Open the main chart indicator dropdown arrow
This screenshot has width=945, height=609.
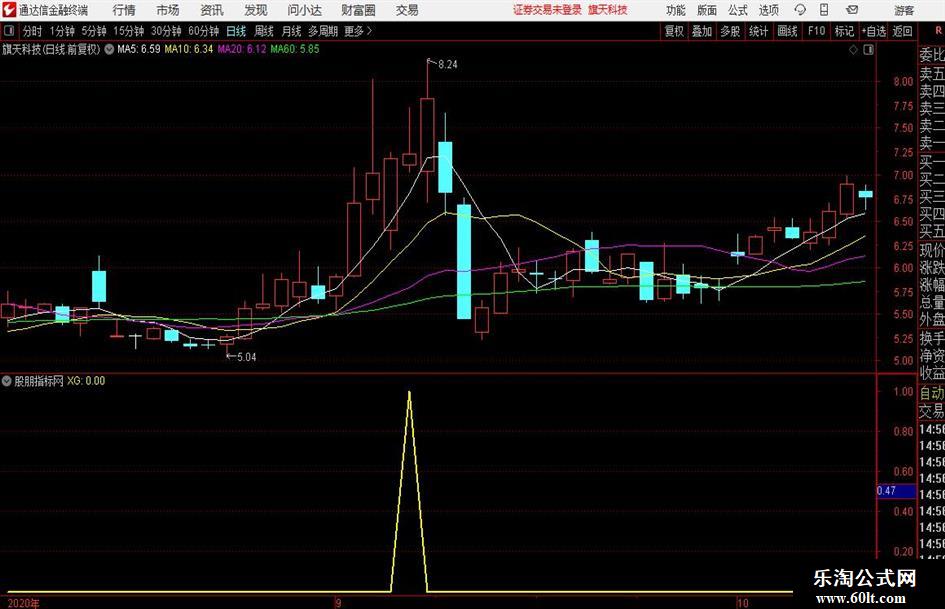coord(109,49)
